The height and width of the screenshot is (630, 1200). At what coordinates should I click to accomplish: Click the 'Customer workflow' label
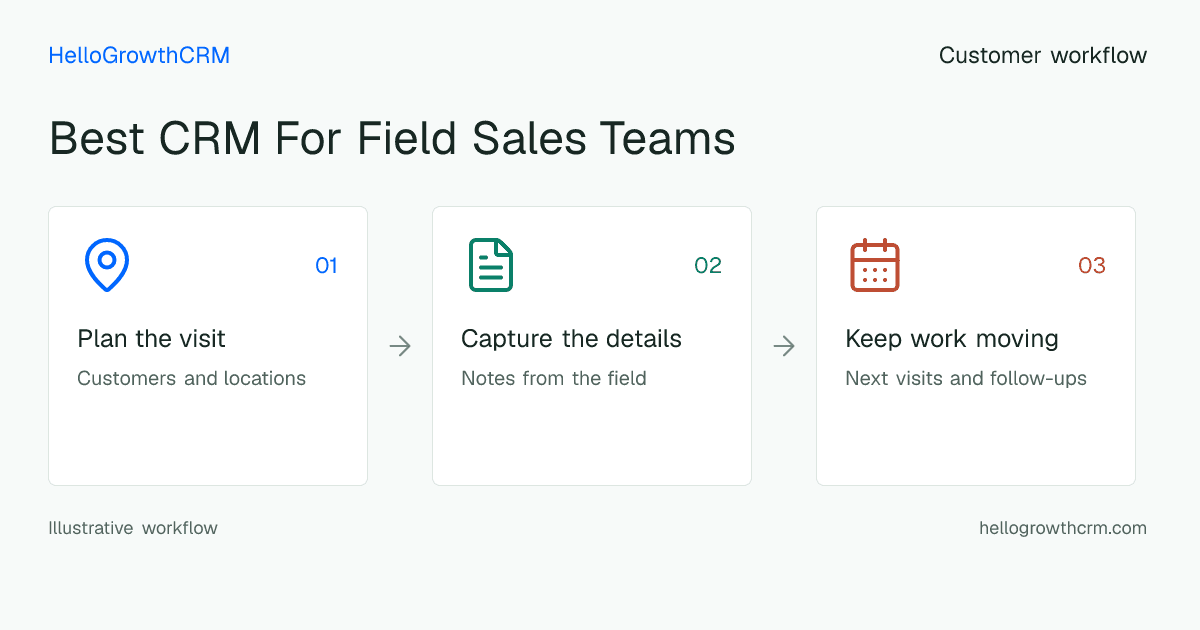(1043, 56)
